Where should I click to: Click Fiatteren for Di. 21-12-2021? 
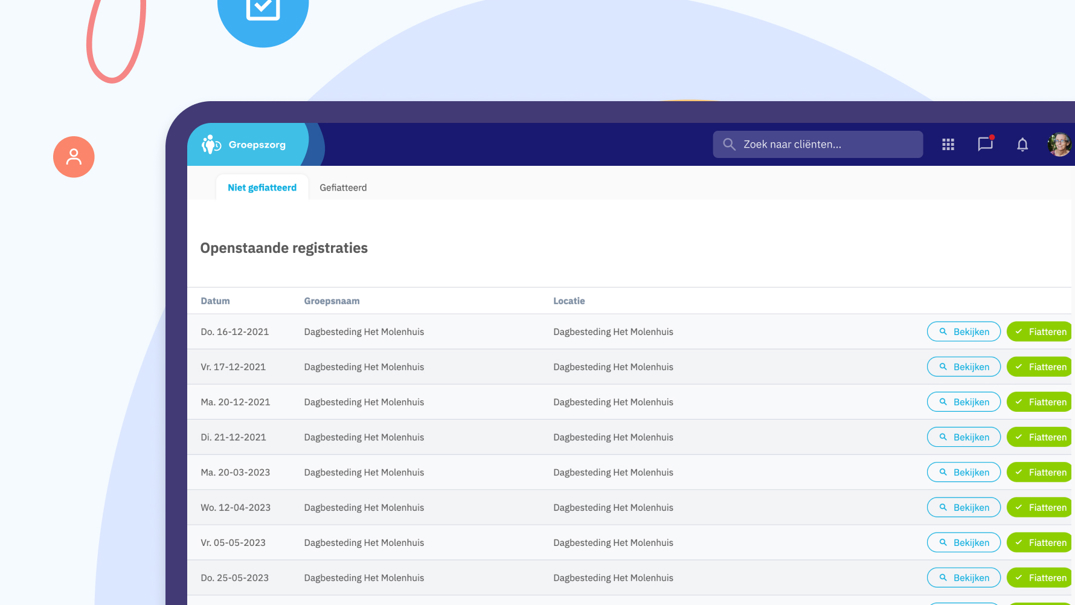click(1039, 437)
